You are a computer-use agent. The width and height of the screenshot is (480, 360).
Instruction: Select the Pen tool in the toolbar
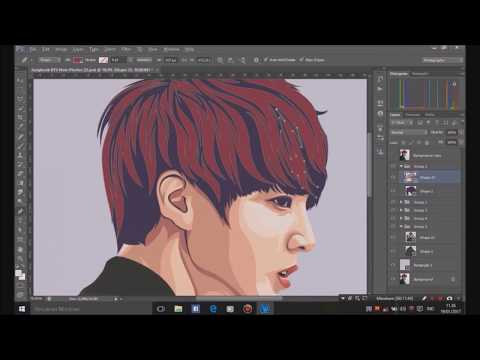coord(20,211)
